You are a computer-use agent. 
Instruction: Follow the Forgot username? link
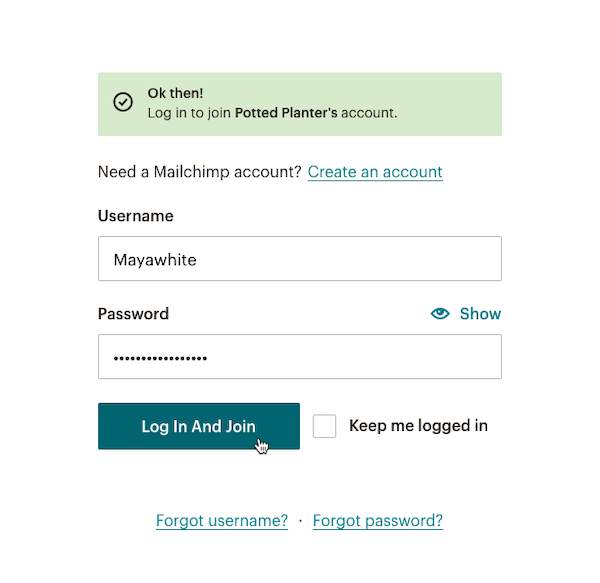(x=222, y=521)
